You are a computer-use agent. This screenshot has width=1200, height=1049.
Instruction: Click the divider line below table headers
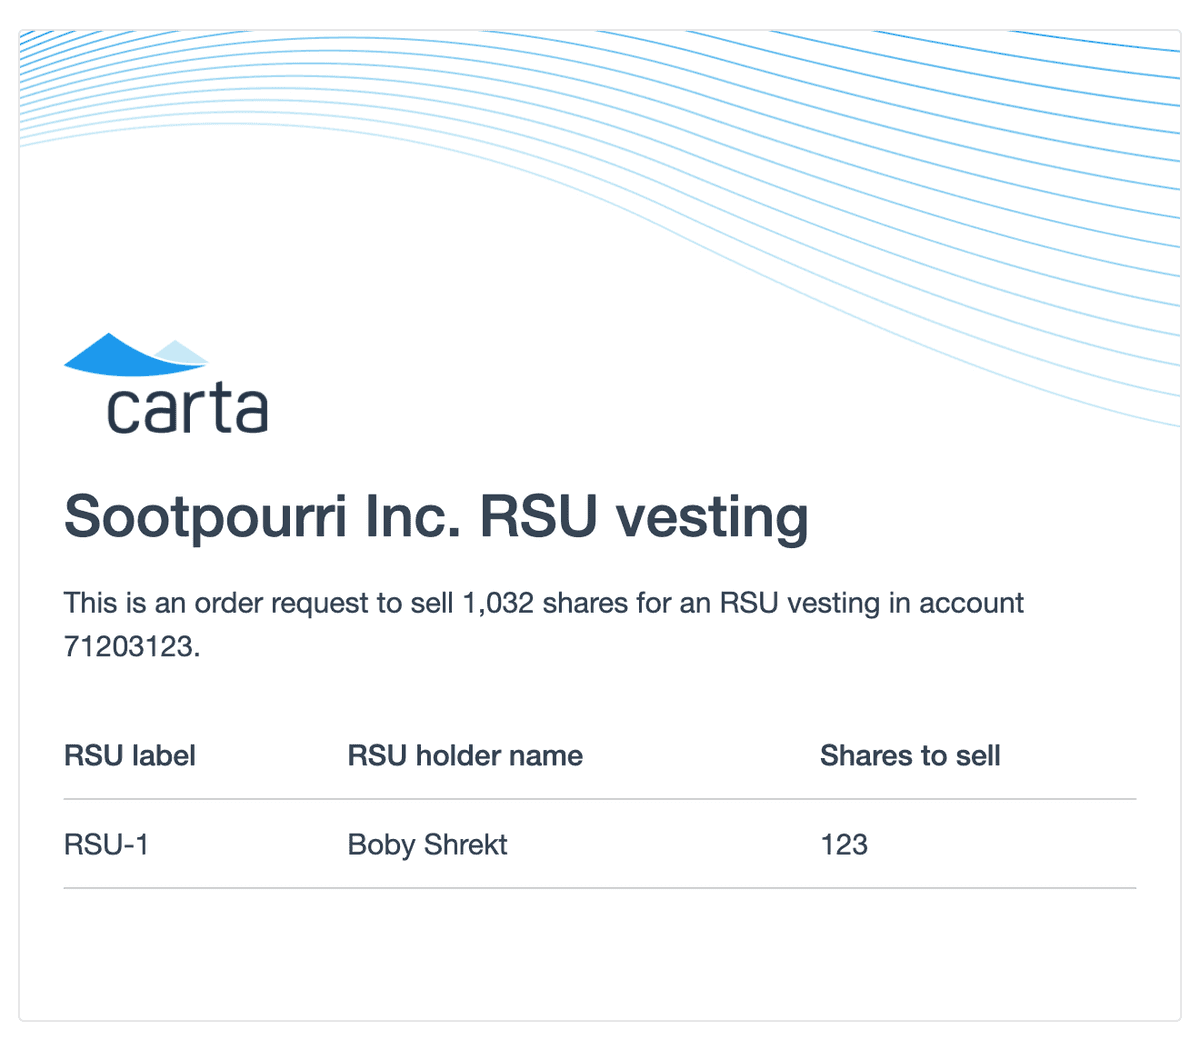click(600, 799)
